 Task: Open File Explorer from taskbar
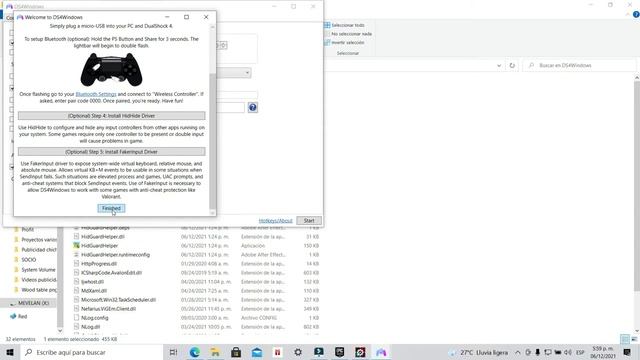tap(215, 352)
